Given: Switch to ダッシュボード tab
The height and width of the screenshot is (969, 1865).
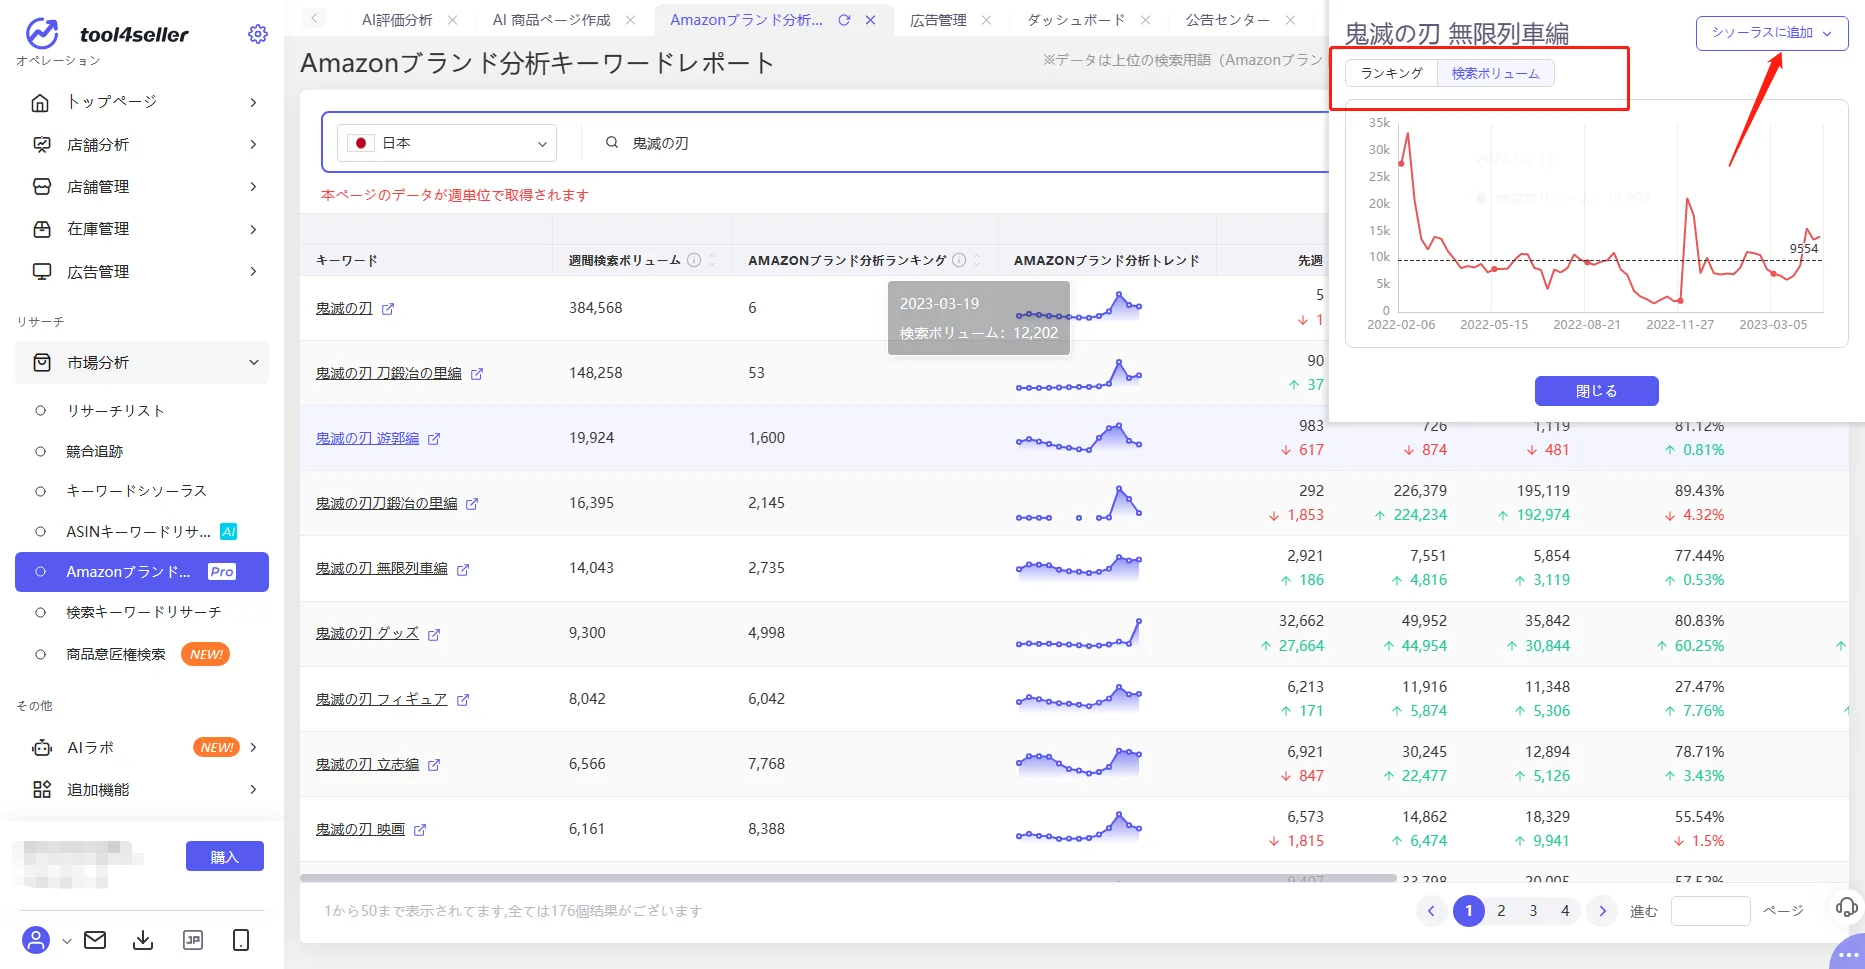Looking at the screenshot, I should (1076, 20).
